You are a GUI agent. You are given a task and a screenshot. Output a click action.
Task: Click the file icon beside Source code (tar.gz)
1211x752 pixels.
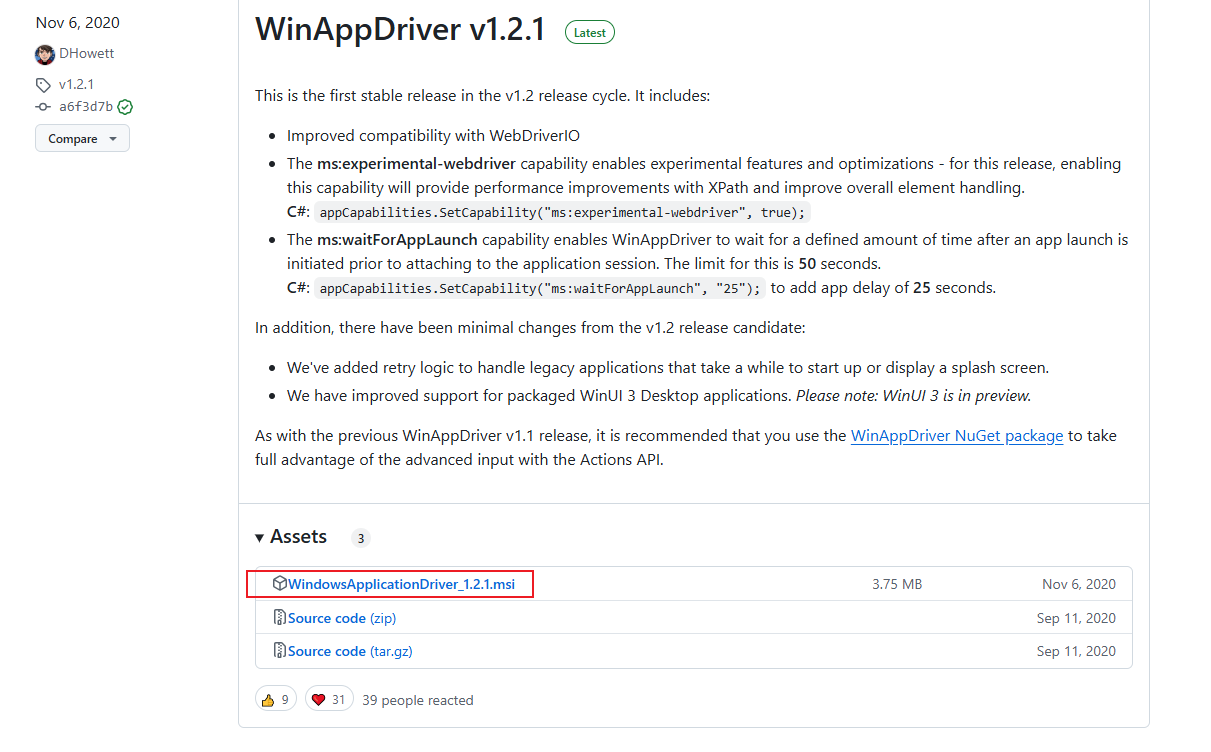click(279, 650)
